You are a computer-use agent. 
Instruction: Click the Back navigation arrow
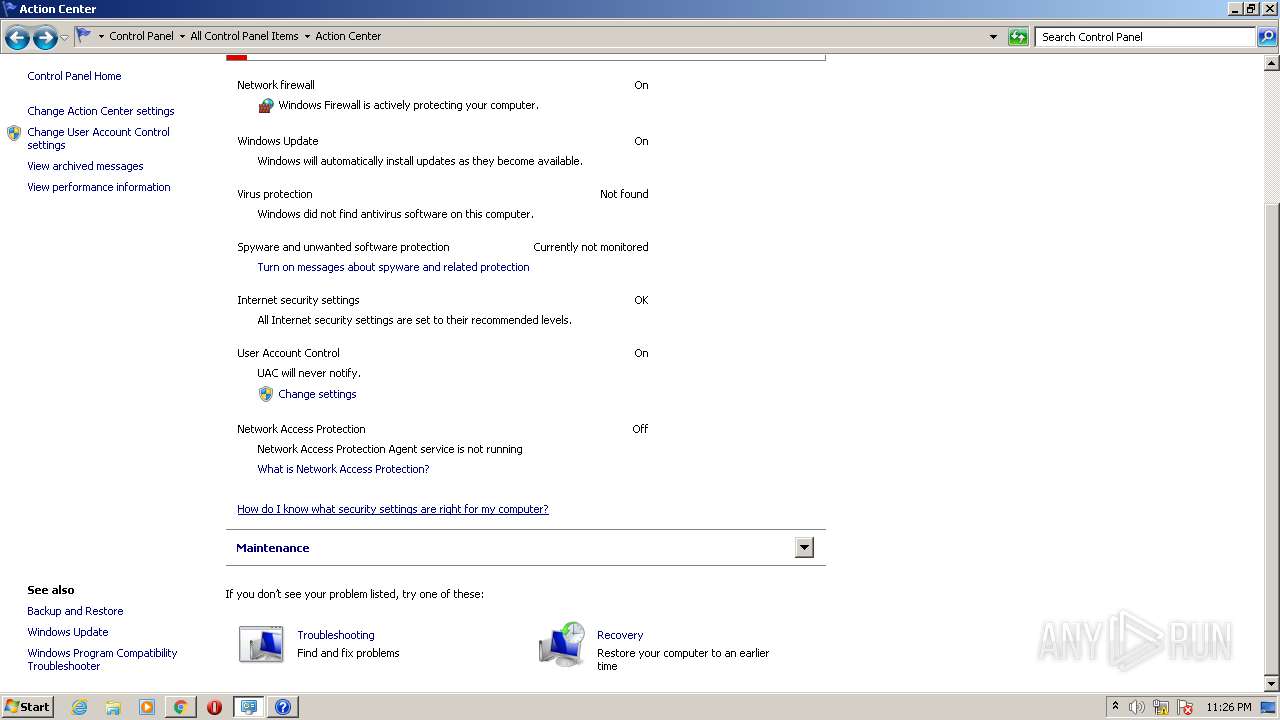(17, 38)
